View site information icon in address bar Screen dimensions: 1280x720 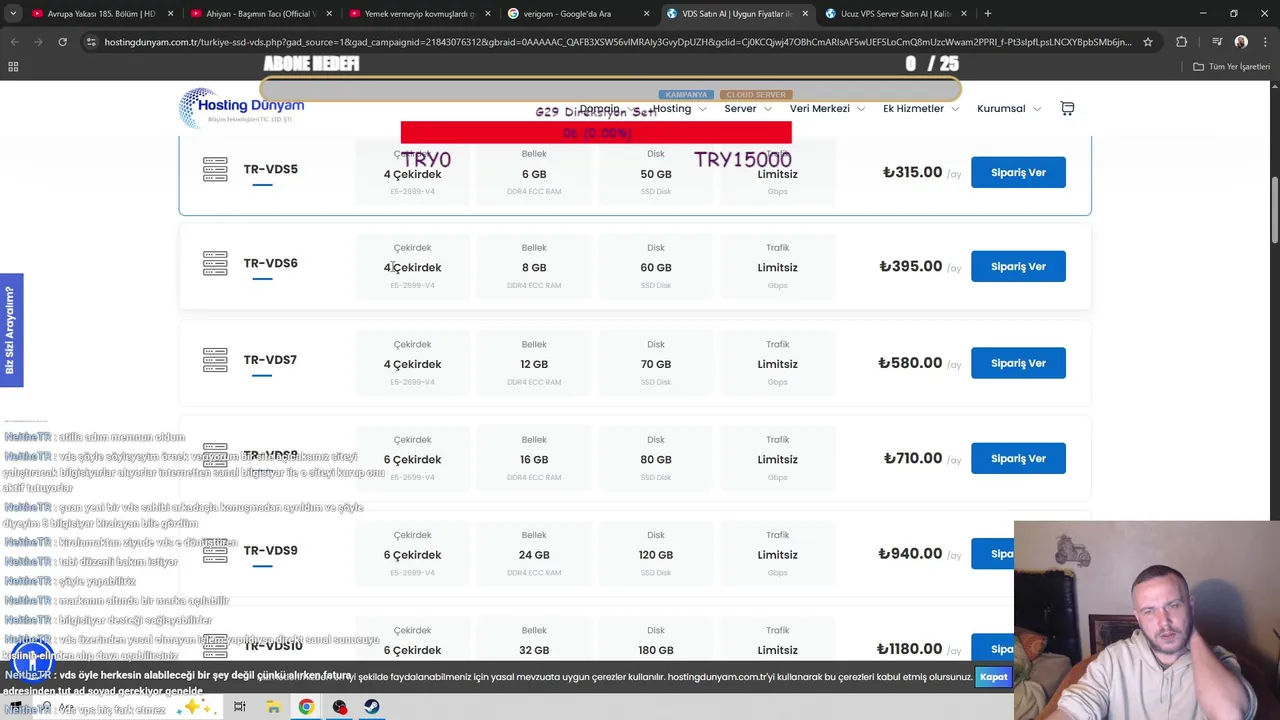point(91,42)
